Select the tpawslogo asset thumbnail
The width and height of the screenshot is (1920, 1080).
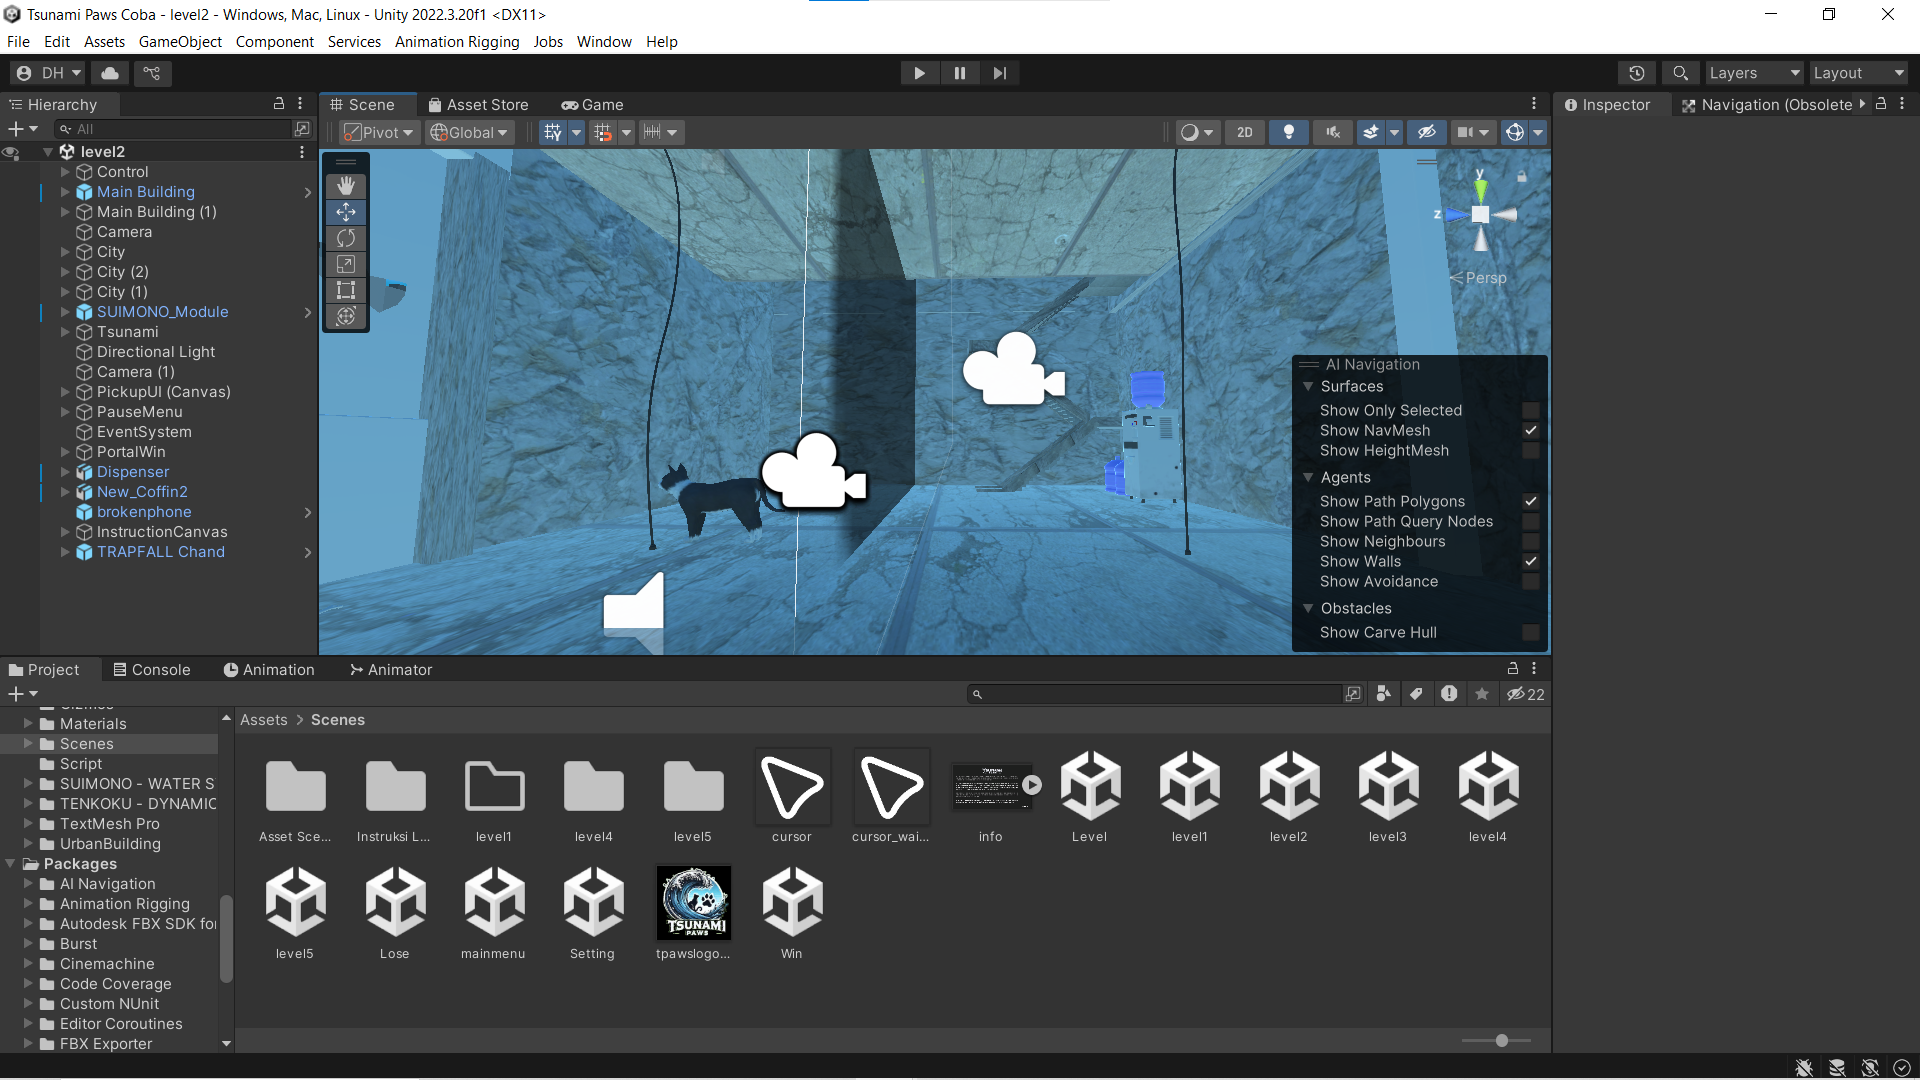tap(693, 901)
